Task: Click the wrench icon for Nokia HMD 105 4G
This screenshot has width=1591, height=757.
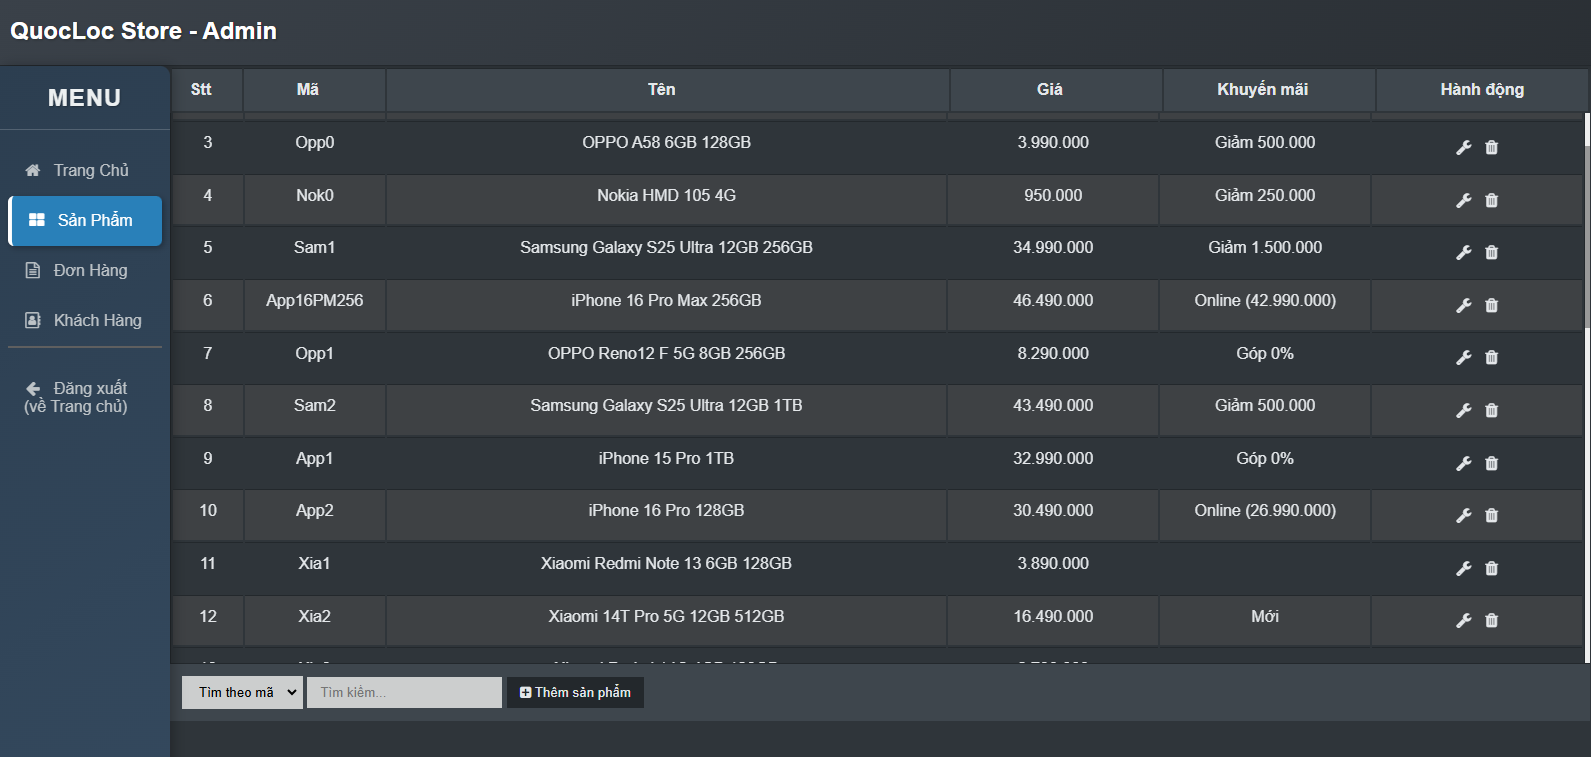Action: (1463, 200)
